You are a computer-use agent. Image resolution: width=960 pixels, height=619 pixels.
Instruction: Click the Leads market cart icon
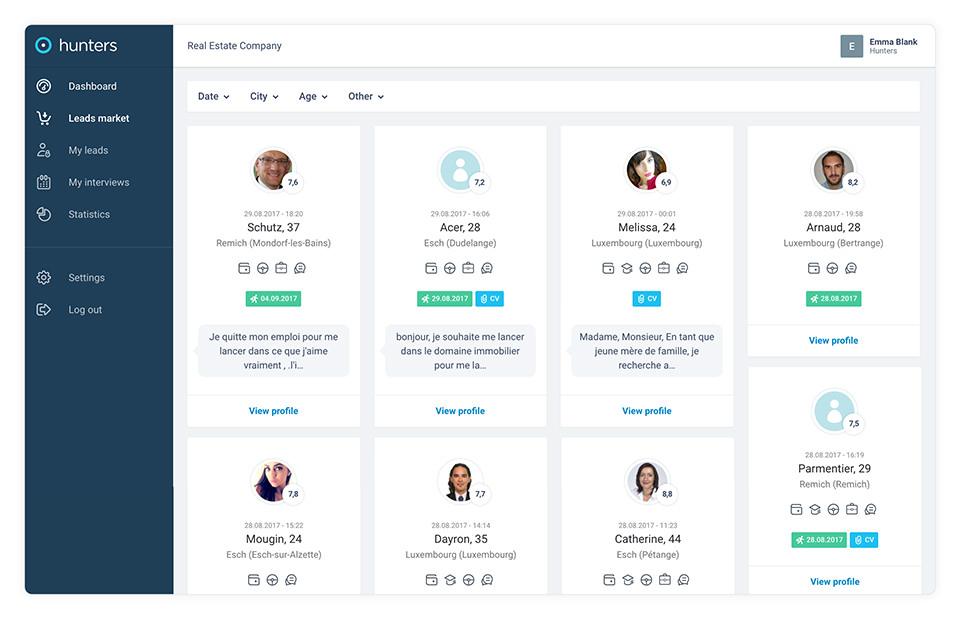44,118
